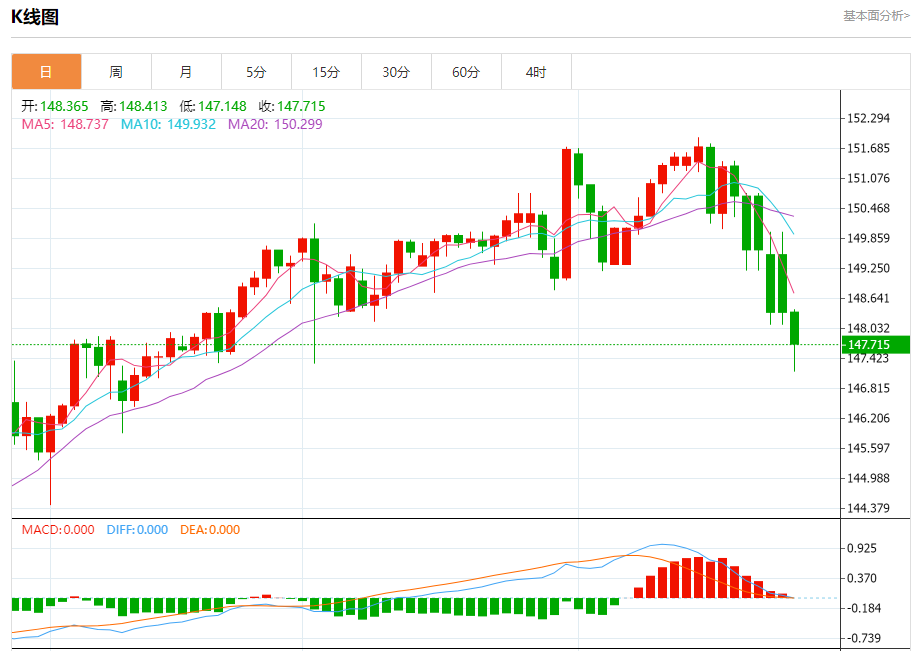Open the 15分 interval tab

coord(326,72)
